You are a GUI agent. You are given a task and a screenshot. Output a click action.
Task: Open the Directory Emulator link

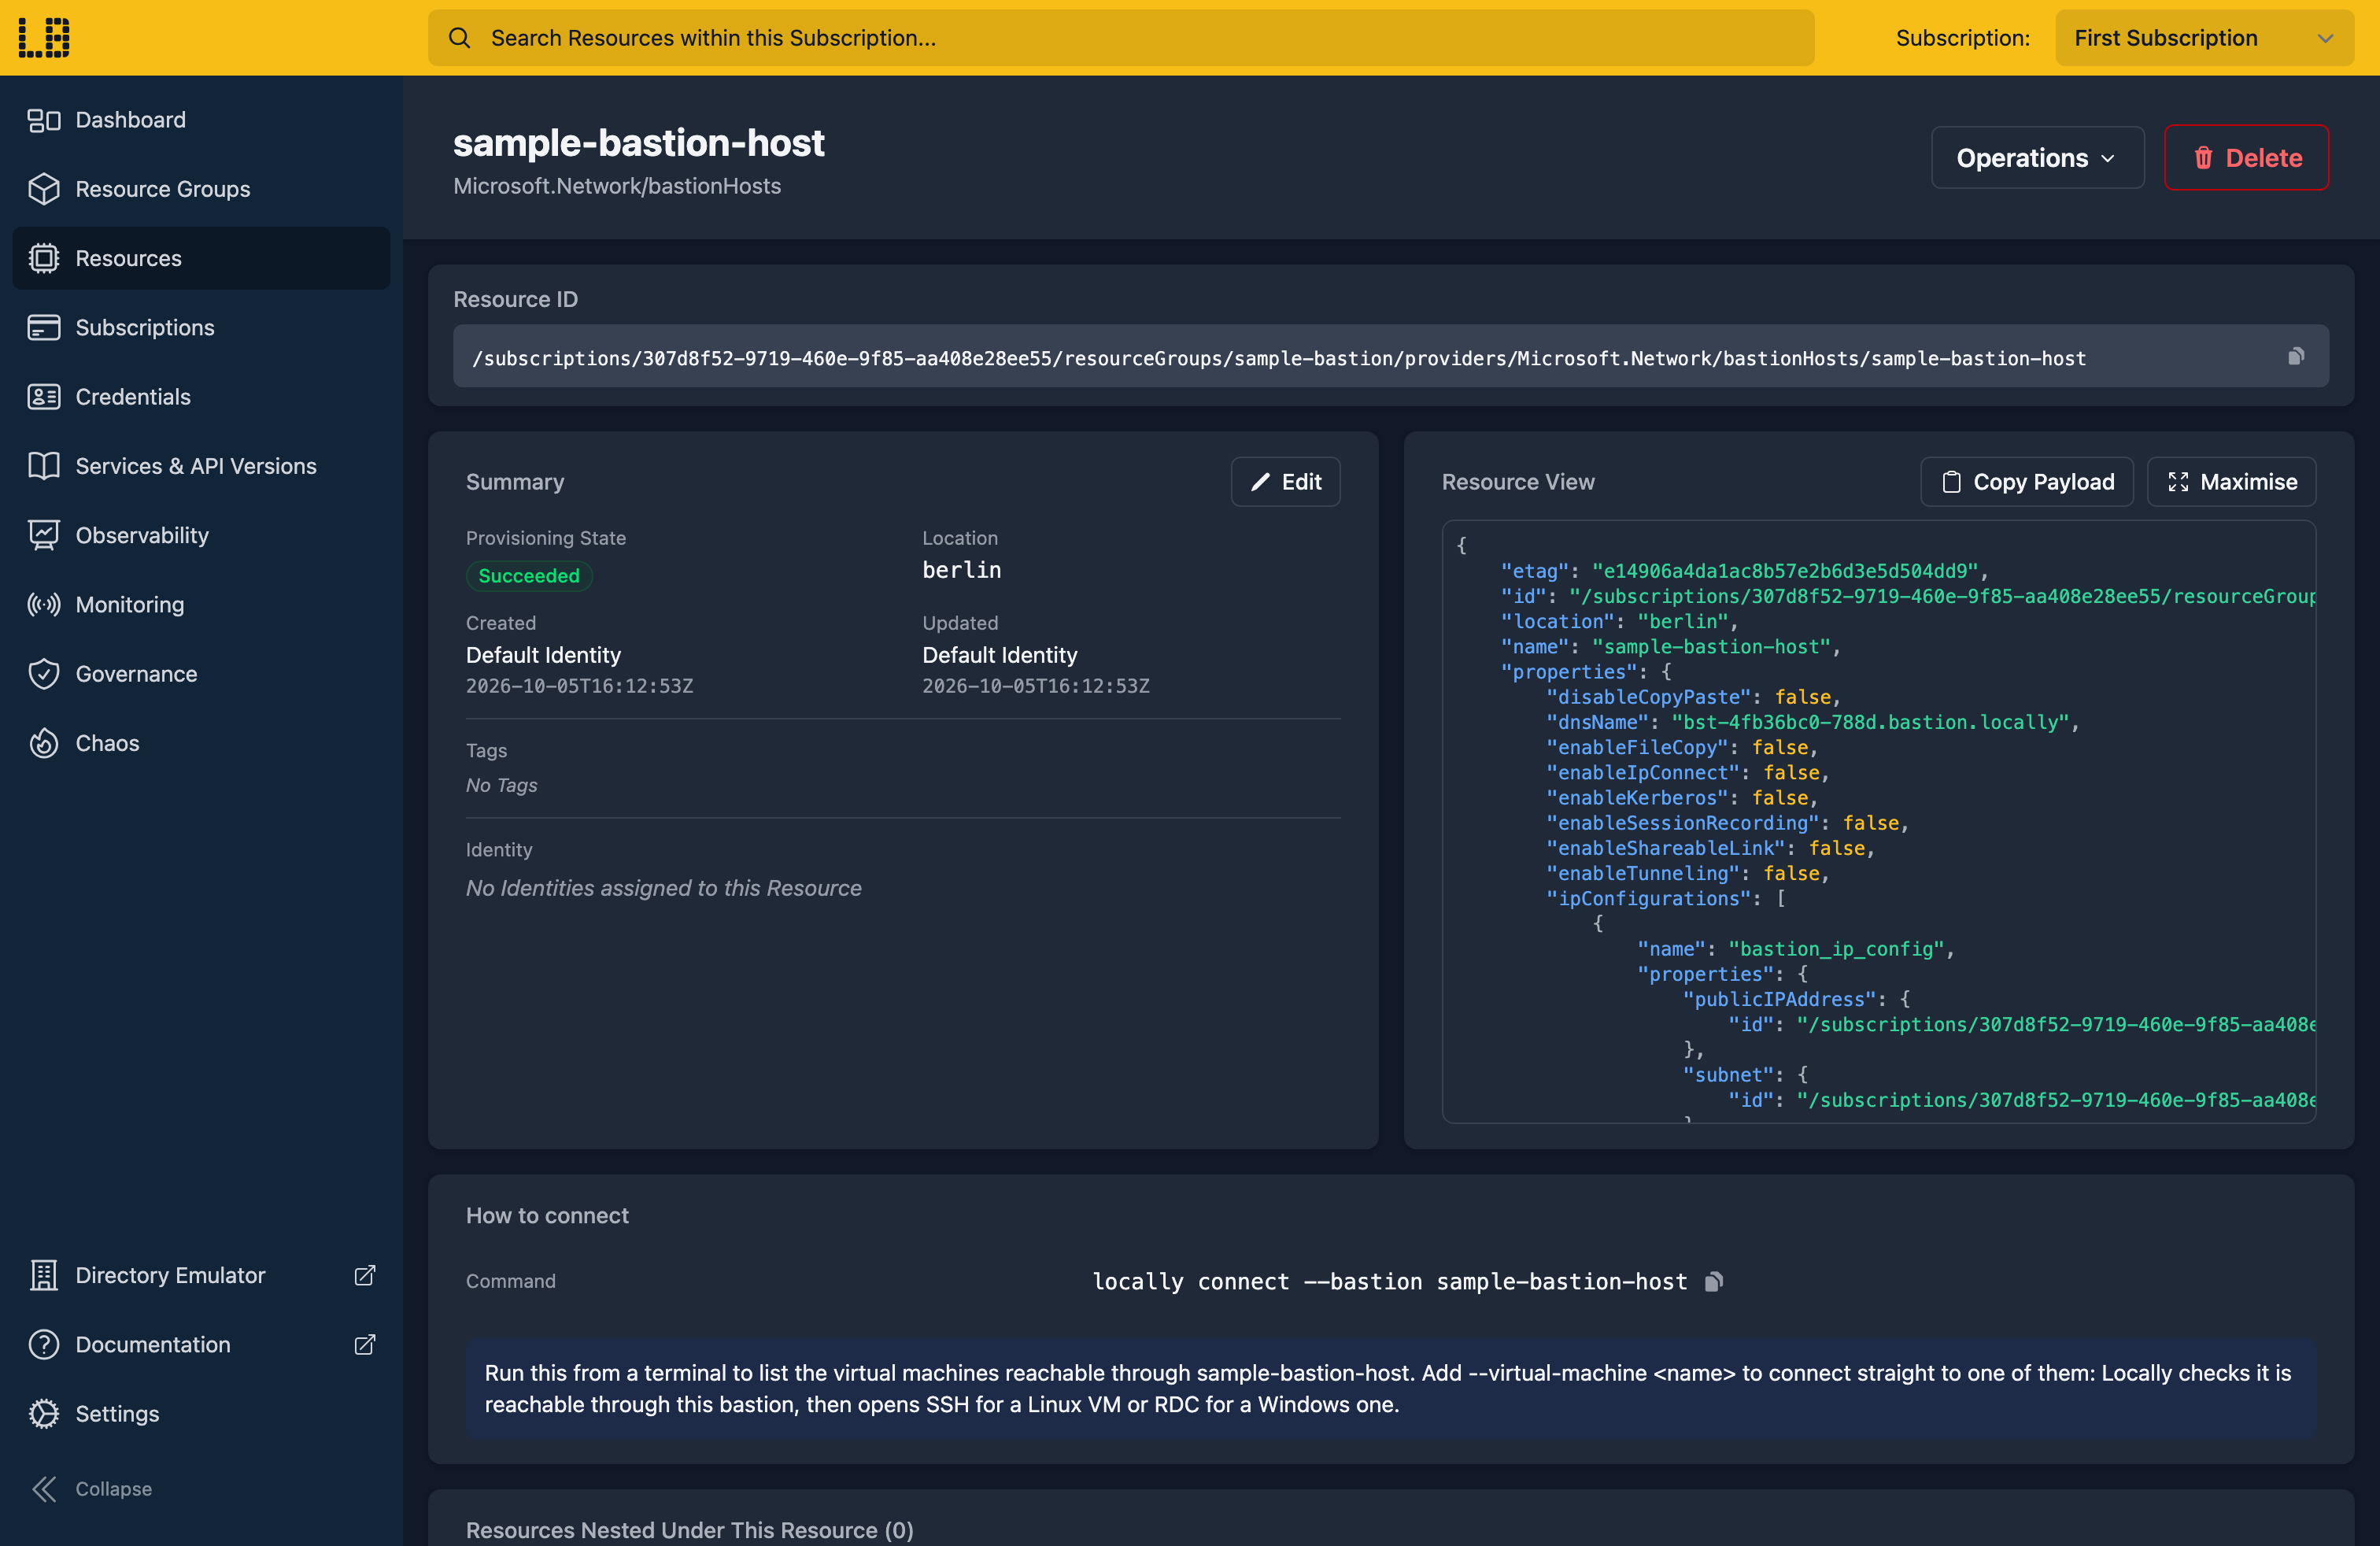point(201,1275)
